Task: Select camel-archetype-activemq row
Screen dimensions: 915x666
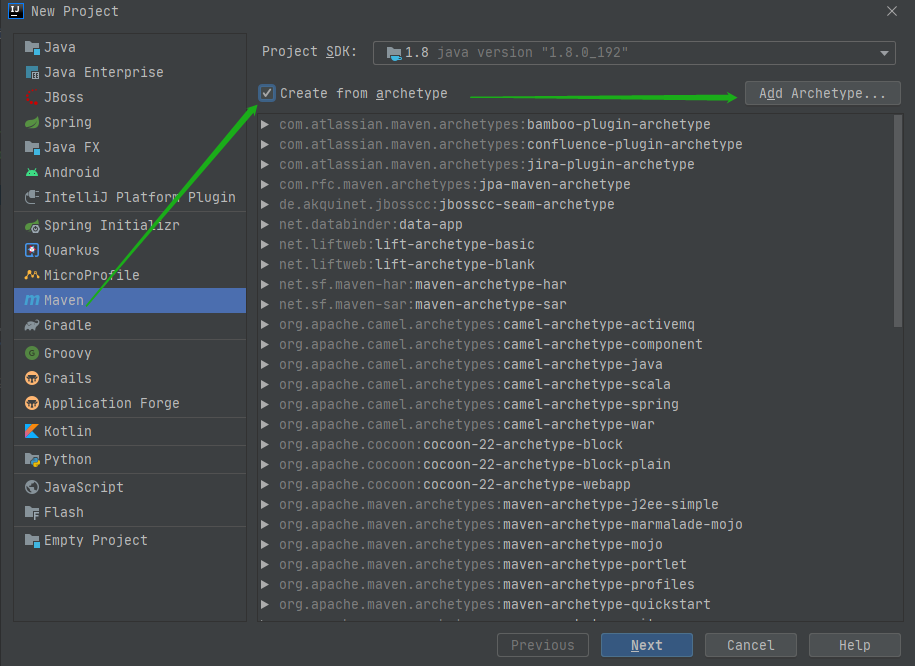Action: [x=575, y=325]
